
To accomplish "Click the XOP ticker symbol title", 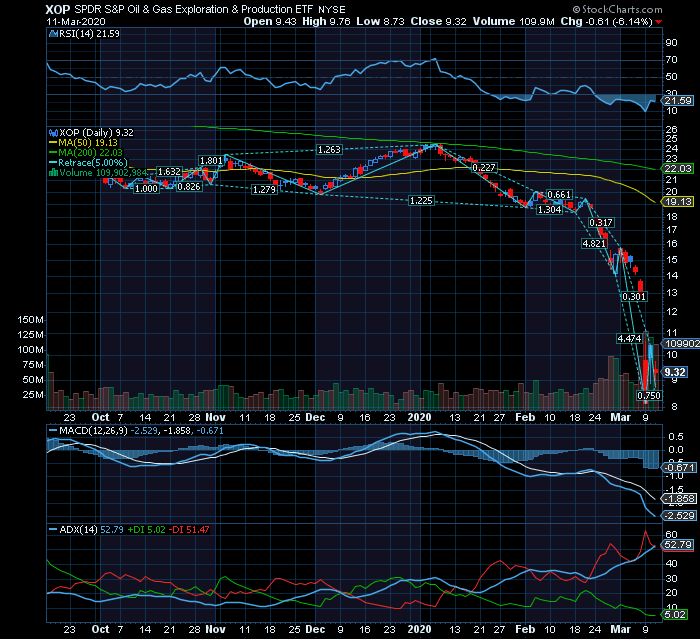I will tap(58, 9).
